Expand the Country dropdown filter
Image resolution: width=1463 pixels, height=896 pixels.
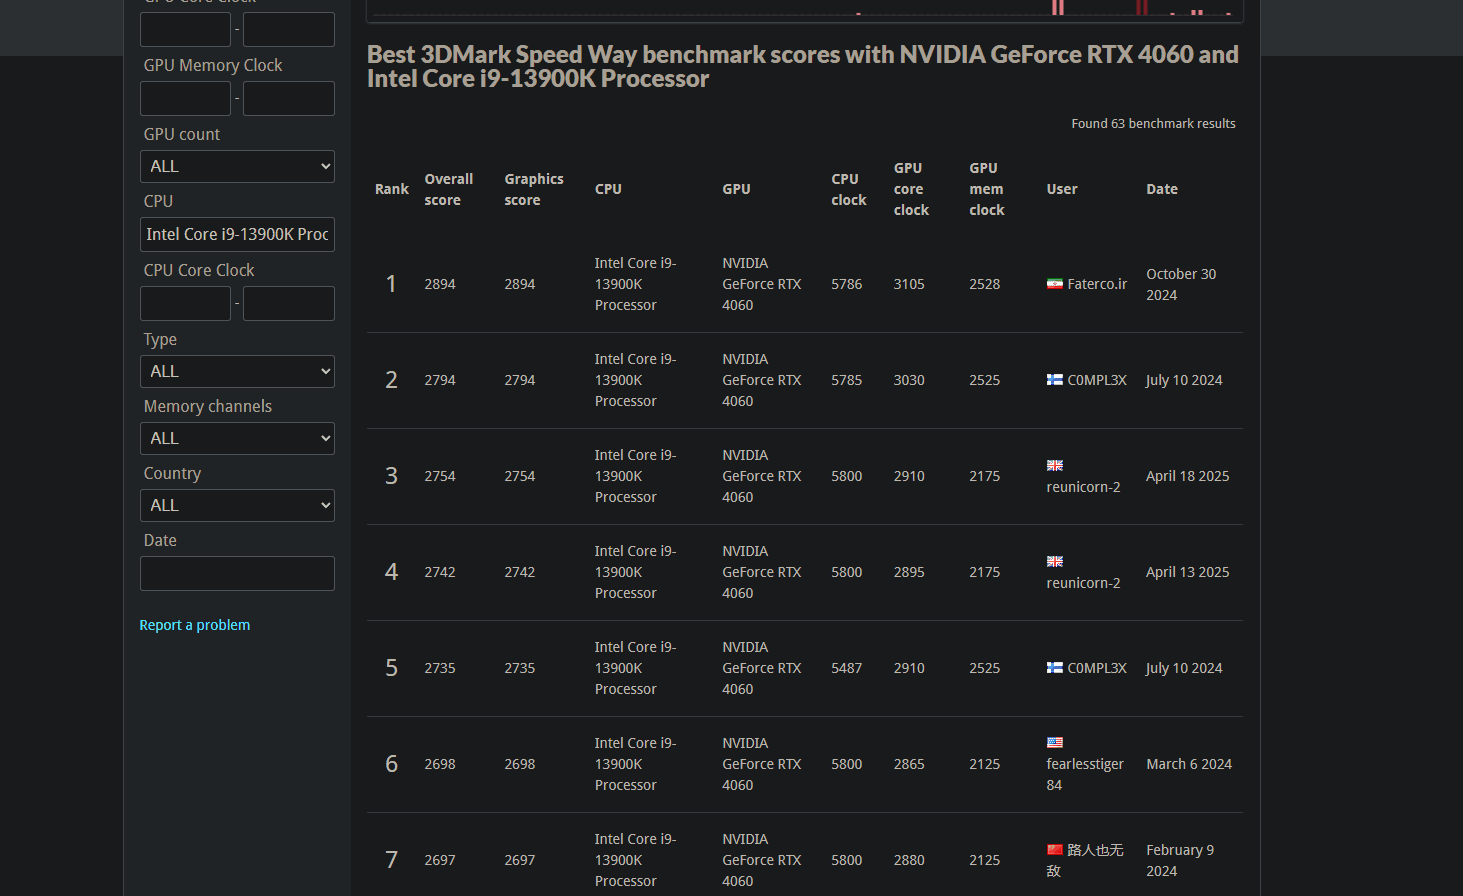coord(237,506)
